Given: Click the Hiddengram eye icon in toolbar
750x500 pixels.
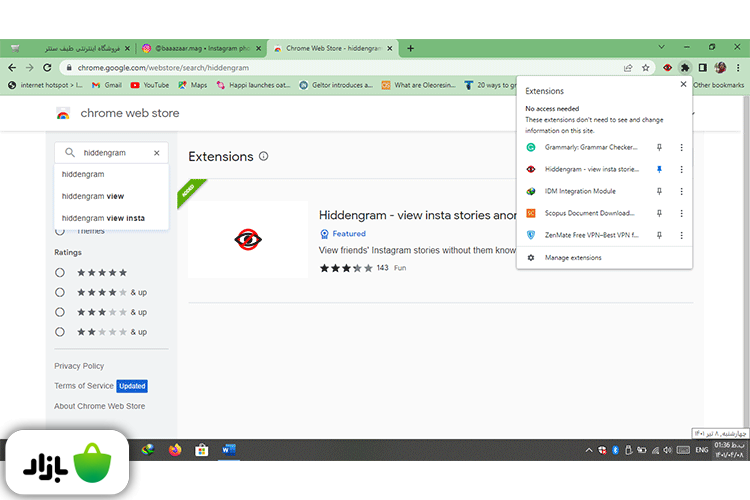Looking at the screenshot, I should [667, 67].
